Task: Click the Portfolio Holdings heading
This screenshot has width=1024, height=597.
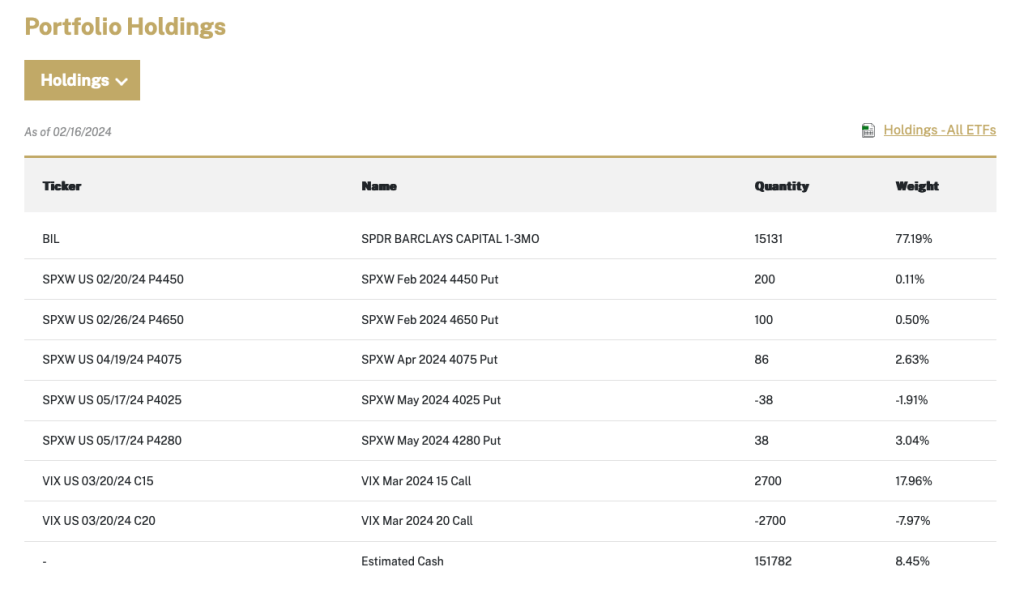Action: [x=125, y=27]
